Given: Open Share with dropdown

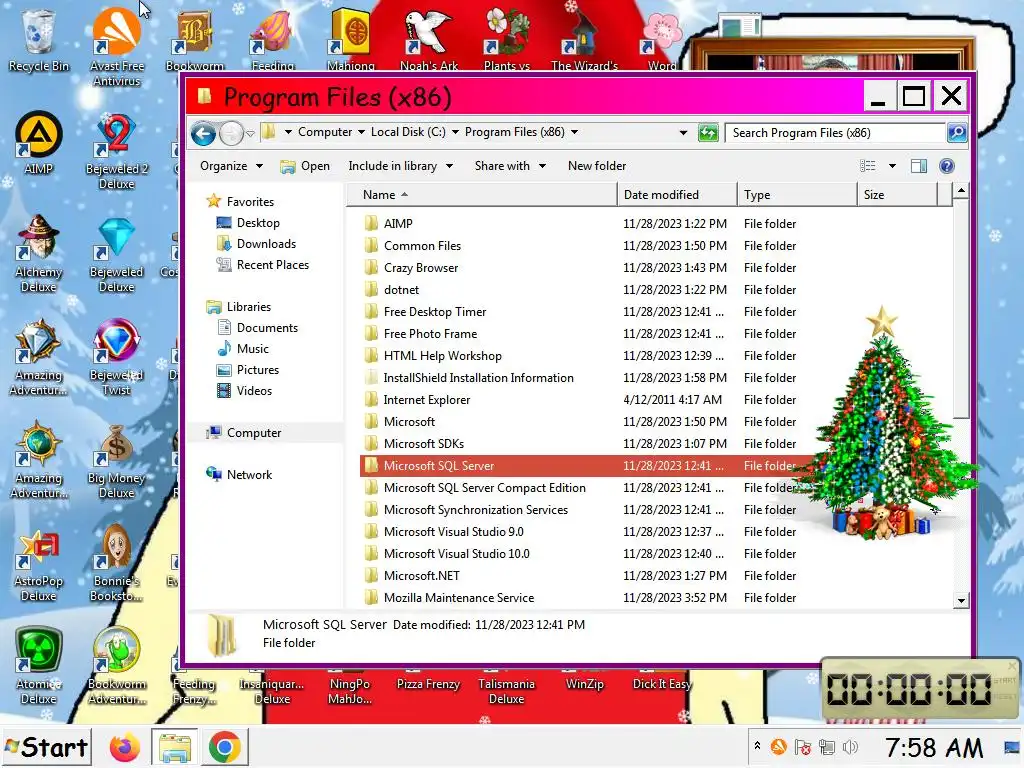Looking at the screenshot, I should click(x=510, y=166).
